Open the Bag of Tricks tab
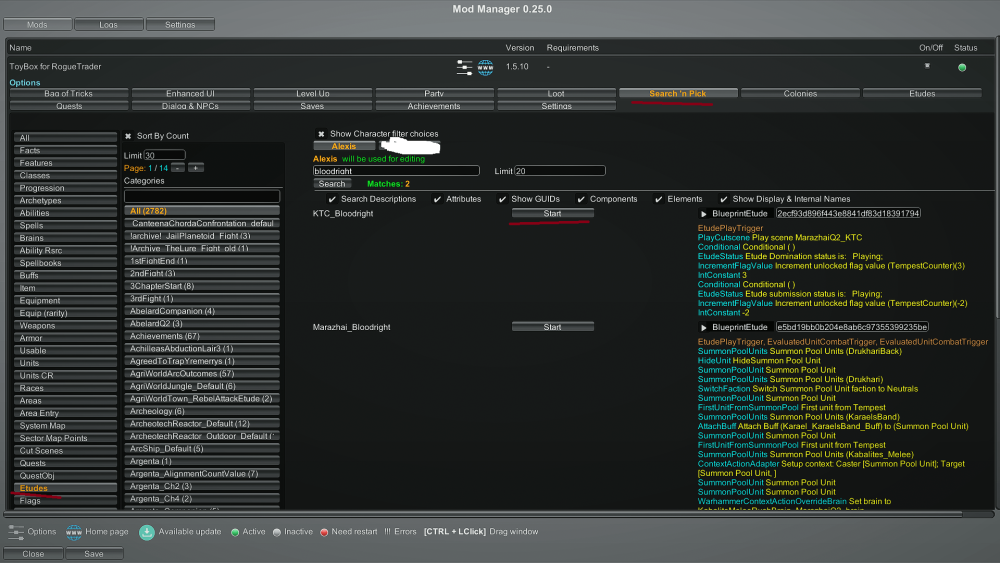The image size is (1000, 563). 69,94
